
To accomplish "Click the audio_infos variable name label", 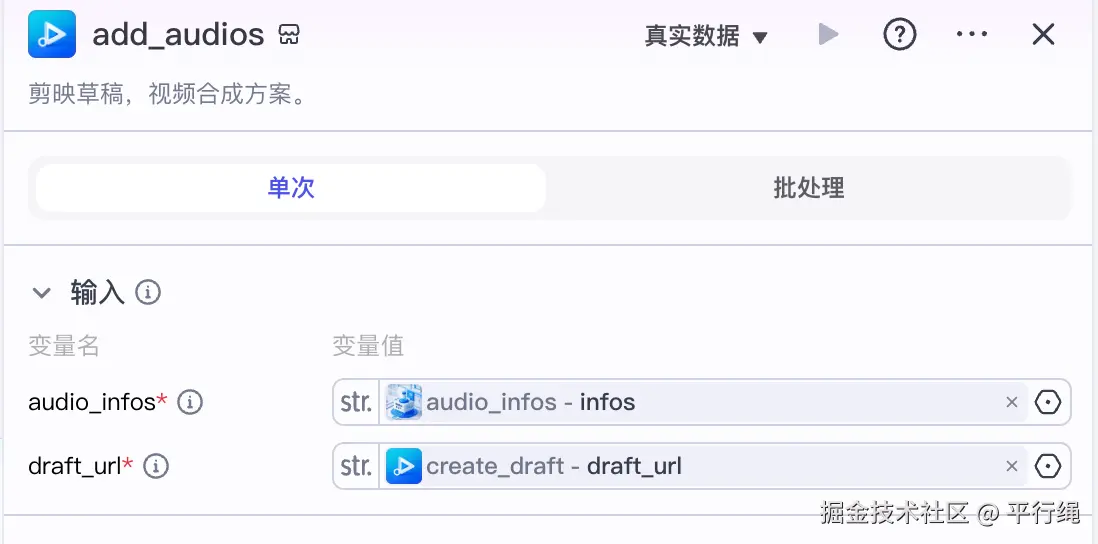I will click(92, 402).
